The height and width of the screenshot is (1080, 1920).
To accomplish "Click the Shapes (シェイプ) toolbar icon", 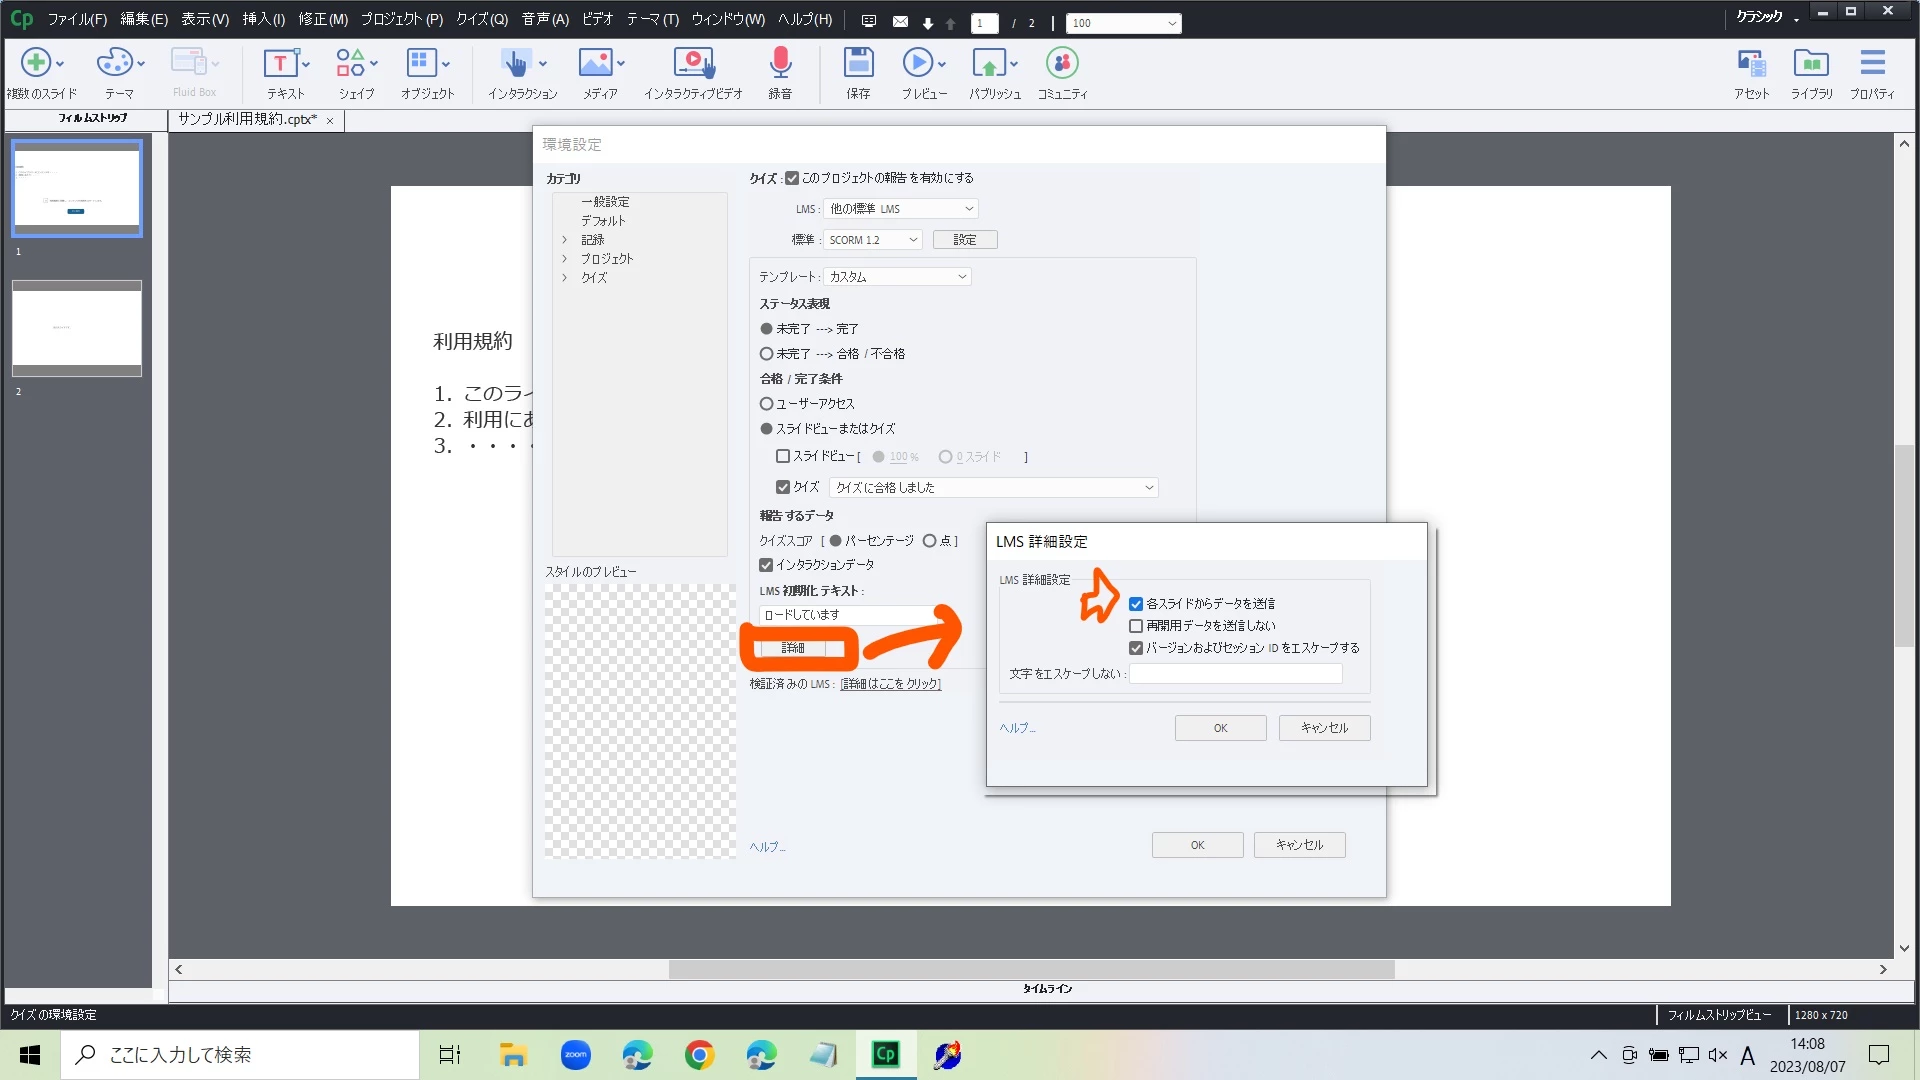I will pos(350,64).
